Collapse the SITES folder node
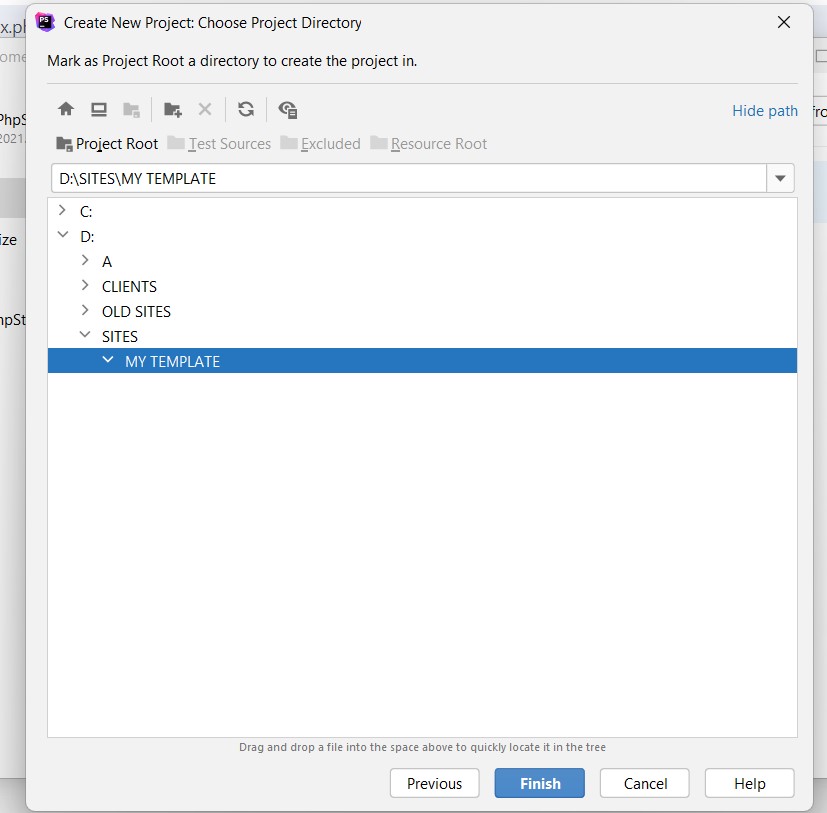Image resolution: width=827 pixels, height=813 pixels. coord(85,336)
